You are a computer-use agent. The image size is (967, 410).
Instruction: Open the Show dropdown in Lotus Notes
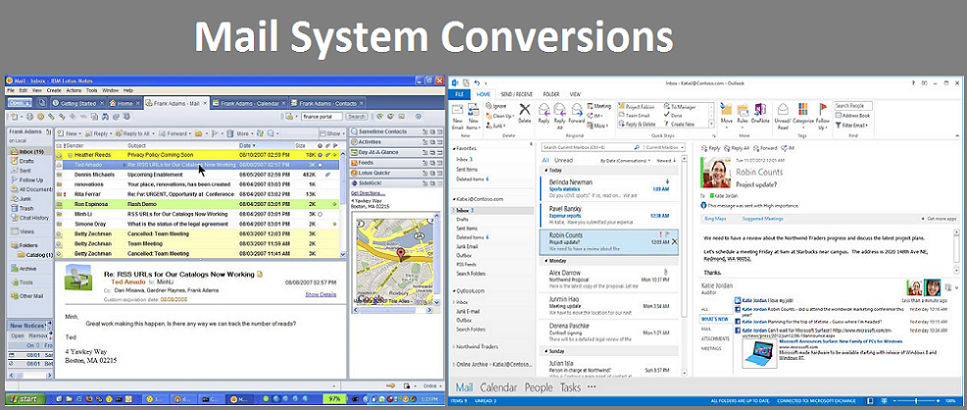click(x=332, y=133)
